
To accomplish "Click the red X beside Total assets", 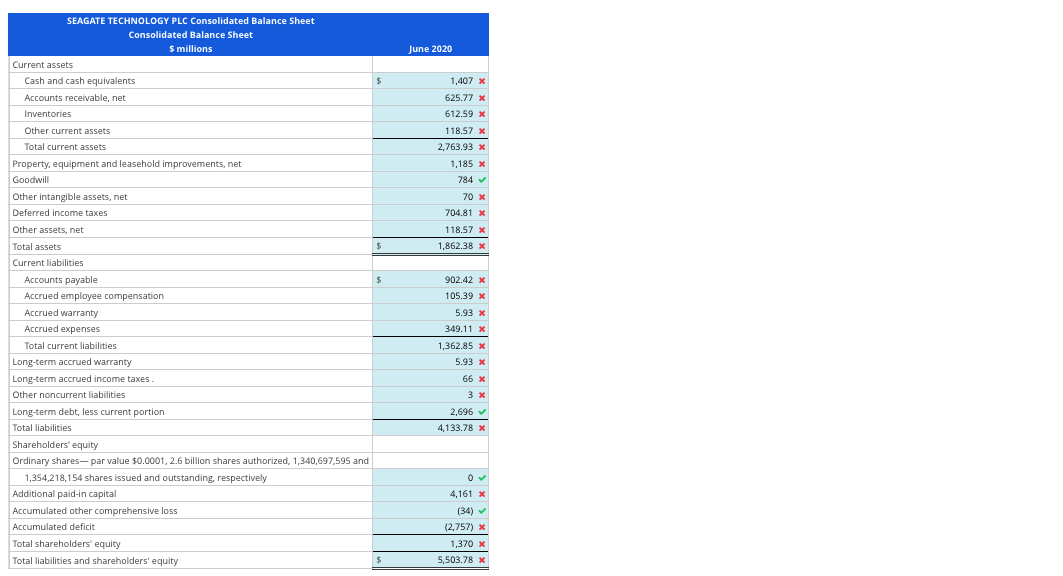I will pos(482,246).
